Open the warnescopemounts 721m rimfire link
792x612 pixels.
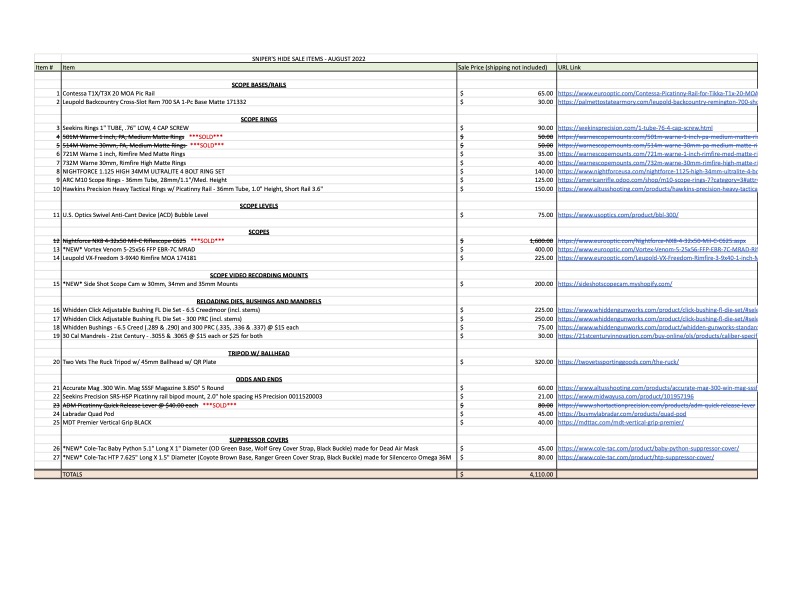click(657, 154)
